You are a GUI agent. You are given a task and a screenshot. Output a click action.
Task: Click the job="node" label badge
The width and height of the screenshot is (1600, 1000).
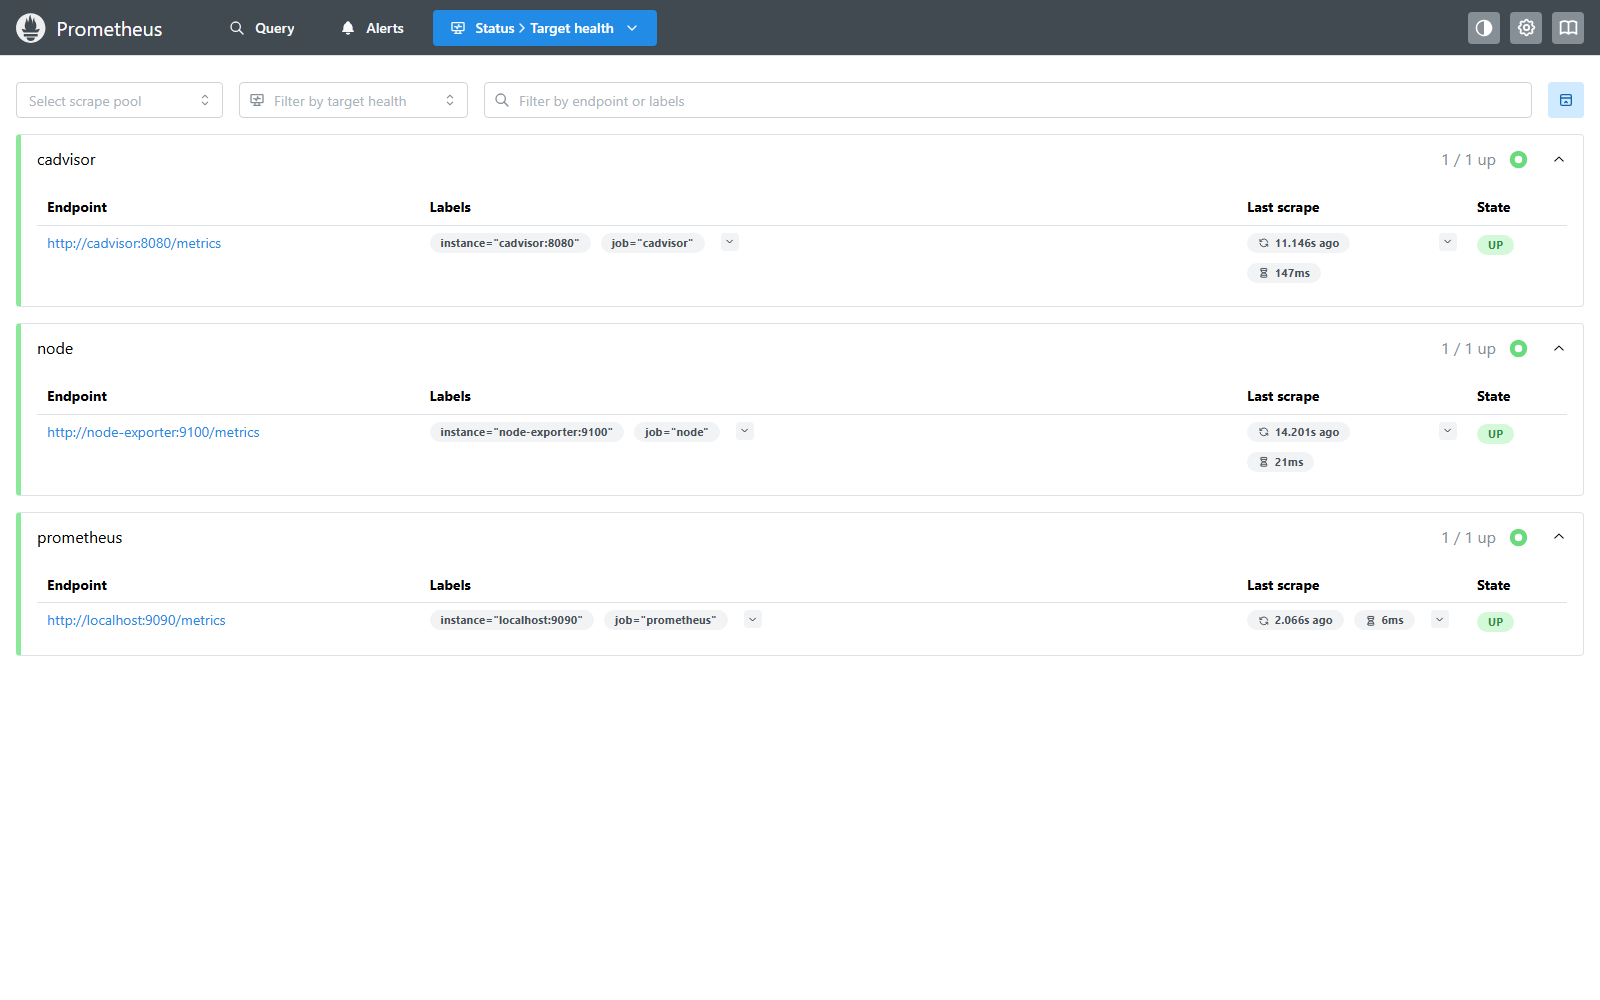[677, 432]
